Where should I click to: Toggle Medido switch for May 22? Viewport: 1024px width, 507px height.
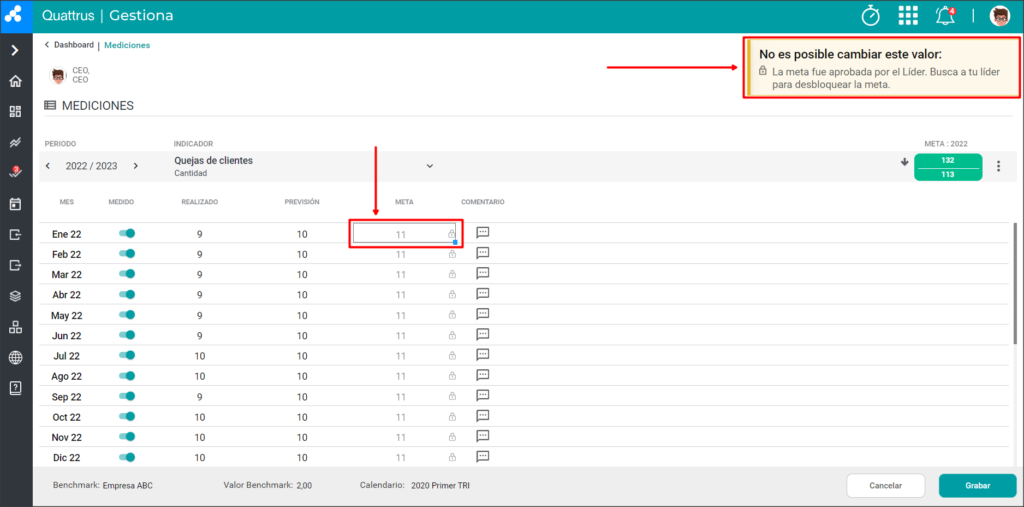(127, 315)
